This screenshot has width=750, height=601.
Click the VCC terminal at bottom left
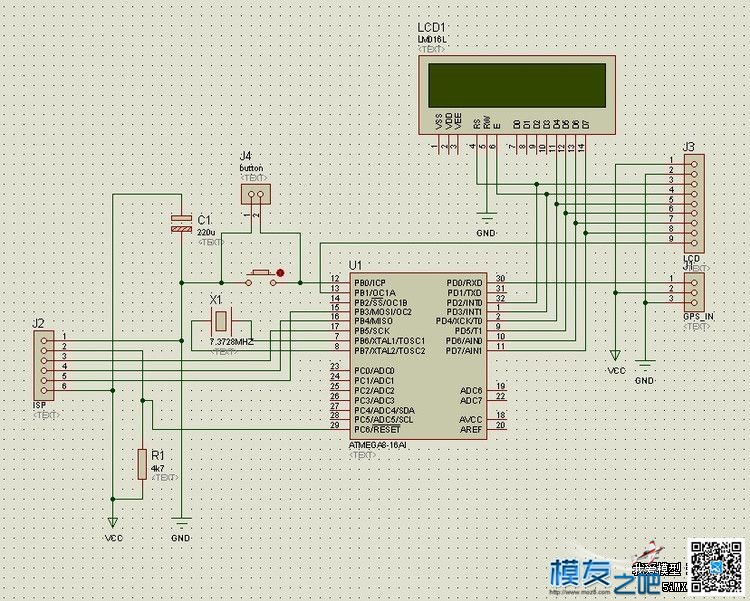pyautogui.click(x=113, y=522)
